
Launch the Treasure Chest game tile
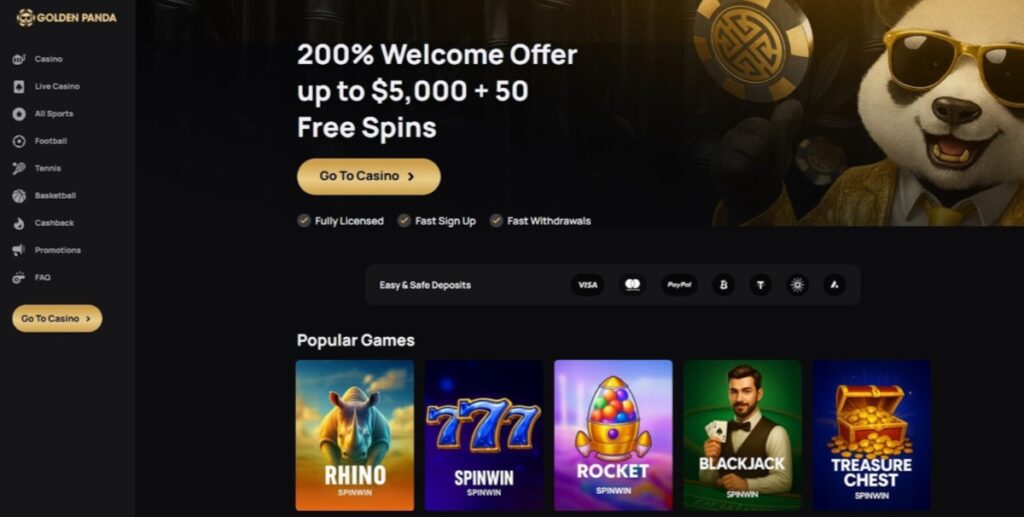tap(871, 435)
